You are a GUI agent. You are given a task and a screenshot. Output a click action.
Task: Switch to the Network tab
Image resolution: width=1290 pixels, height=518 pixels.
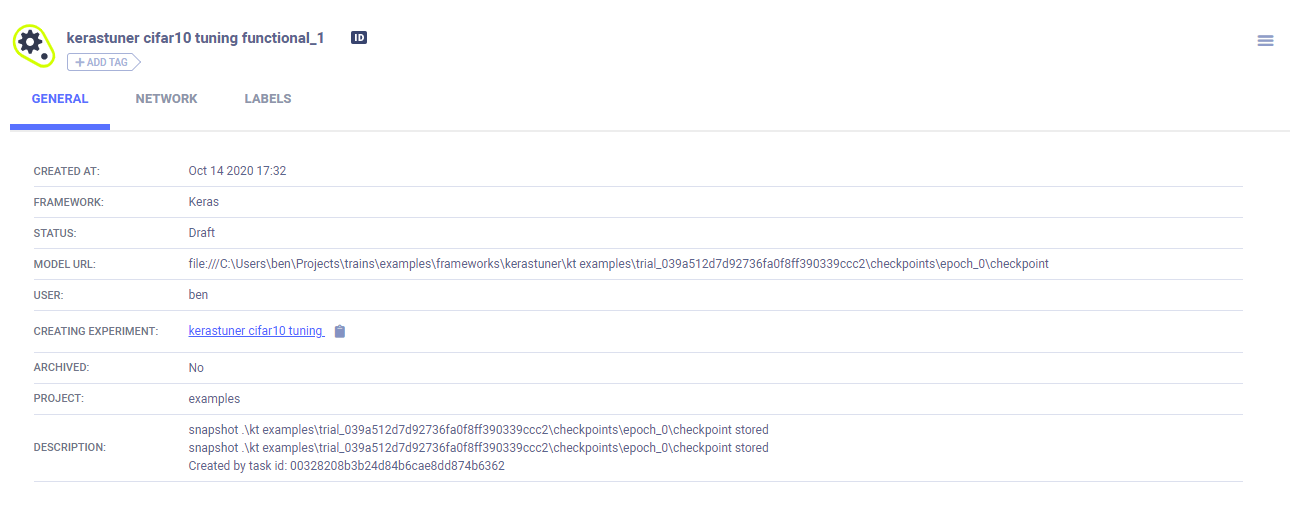(x=166, y=99)
